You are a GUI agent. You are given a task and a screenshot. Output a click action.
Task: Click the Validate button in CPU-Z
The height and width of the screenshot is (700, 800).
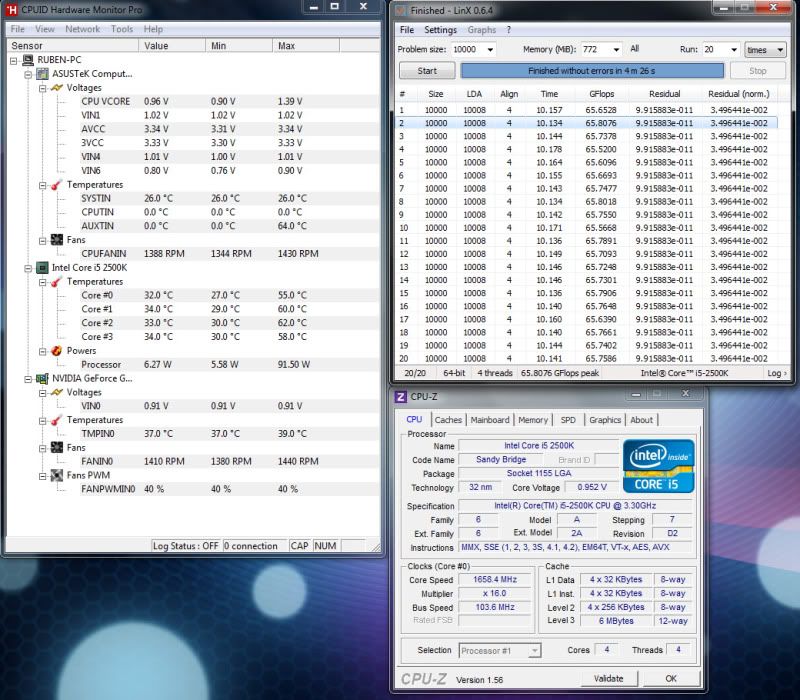click(x=609, y=679)
